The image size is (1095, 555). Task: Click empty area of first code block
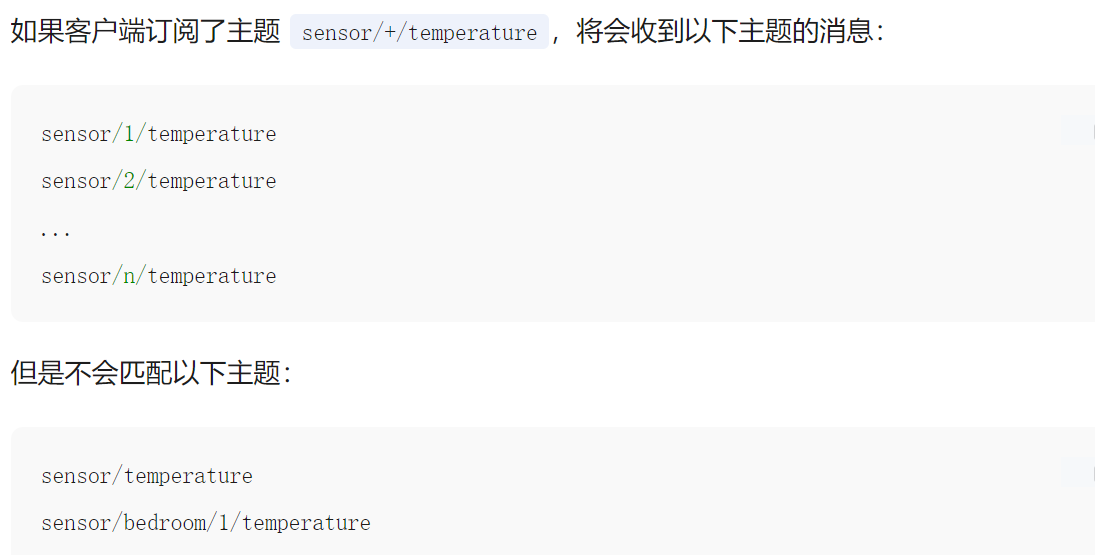point(650,230)
